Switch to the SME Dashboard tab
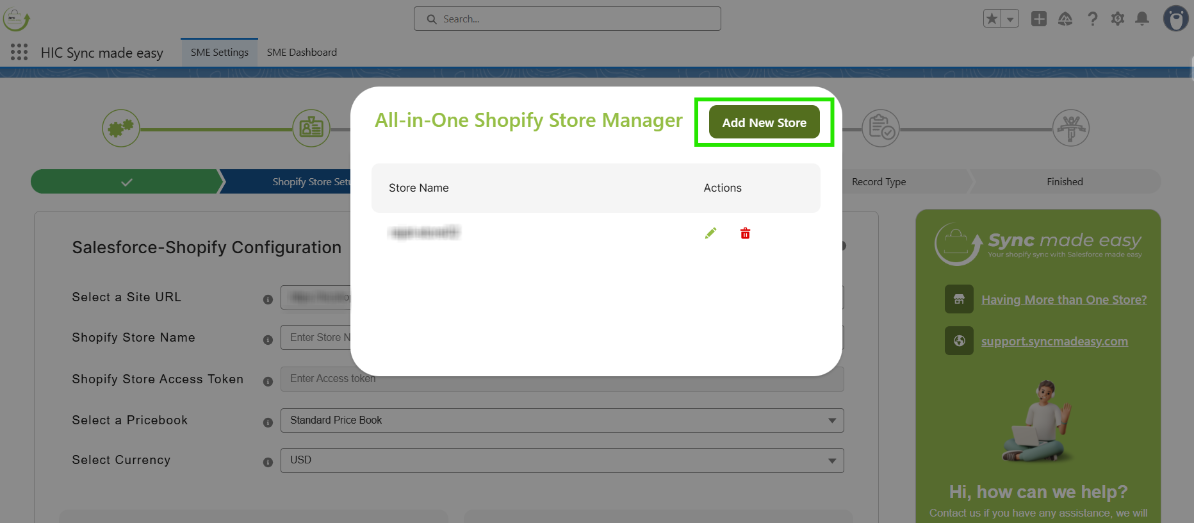This screenshot has height=523, width=1194. click(x=302, y=53)
